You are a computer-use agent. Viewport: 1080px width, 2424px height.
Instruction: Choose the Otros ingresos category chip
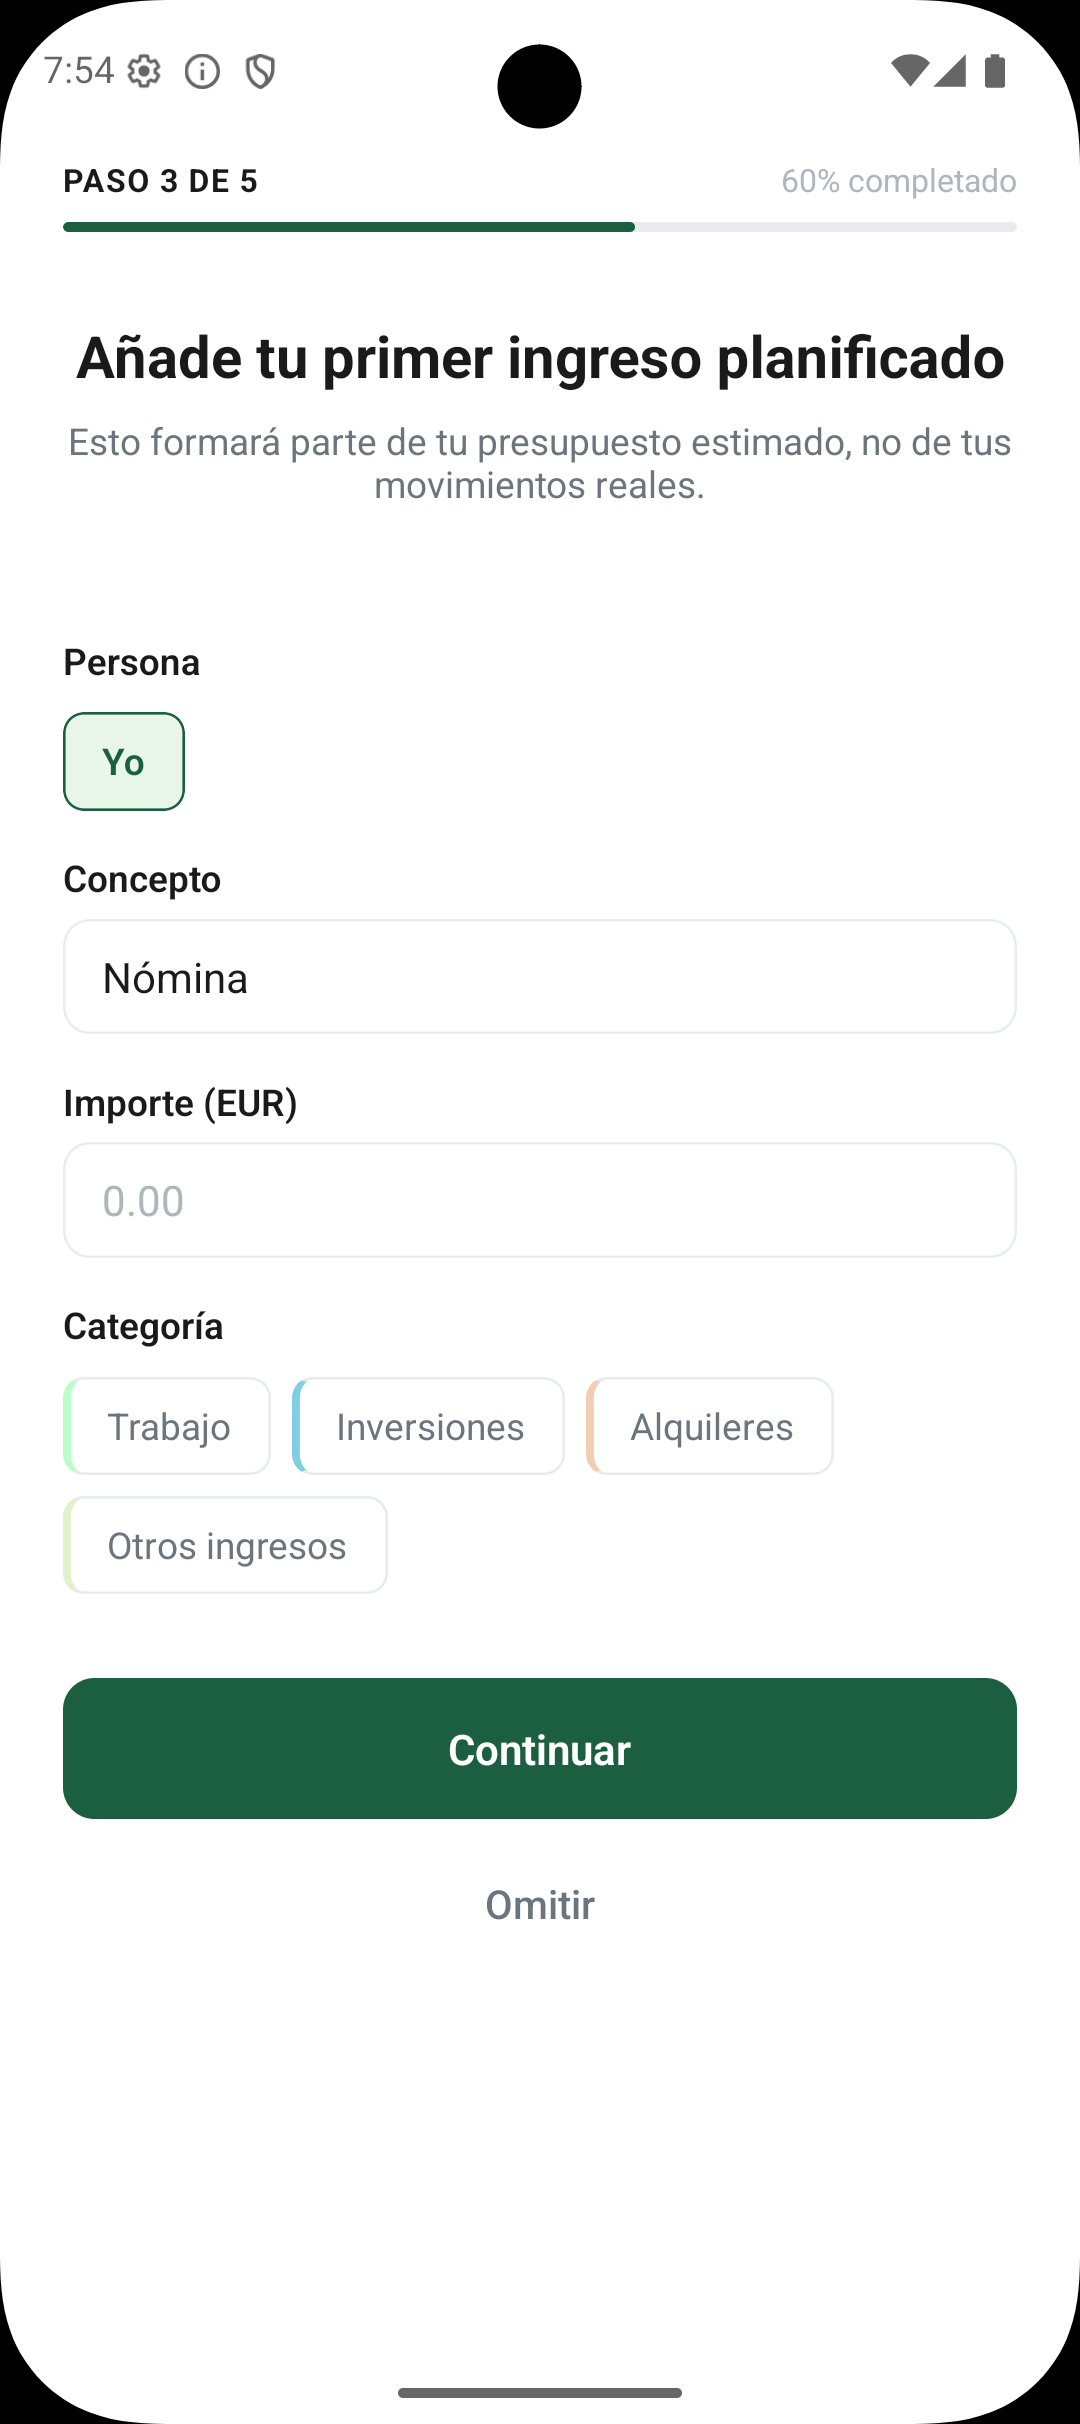[225, 1545]
